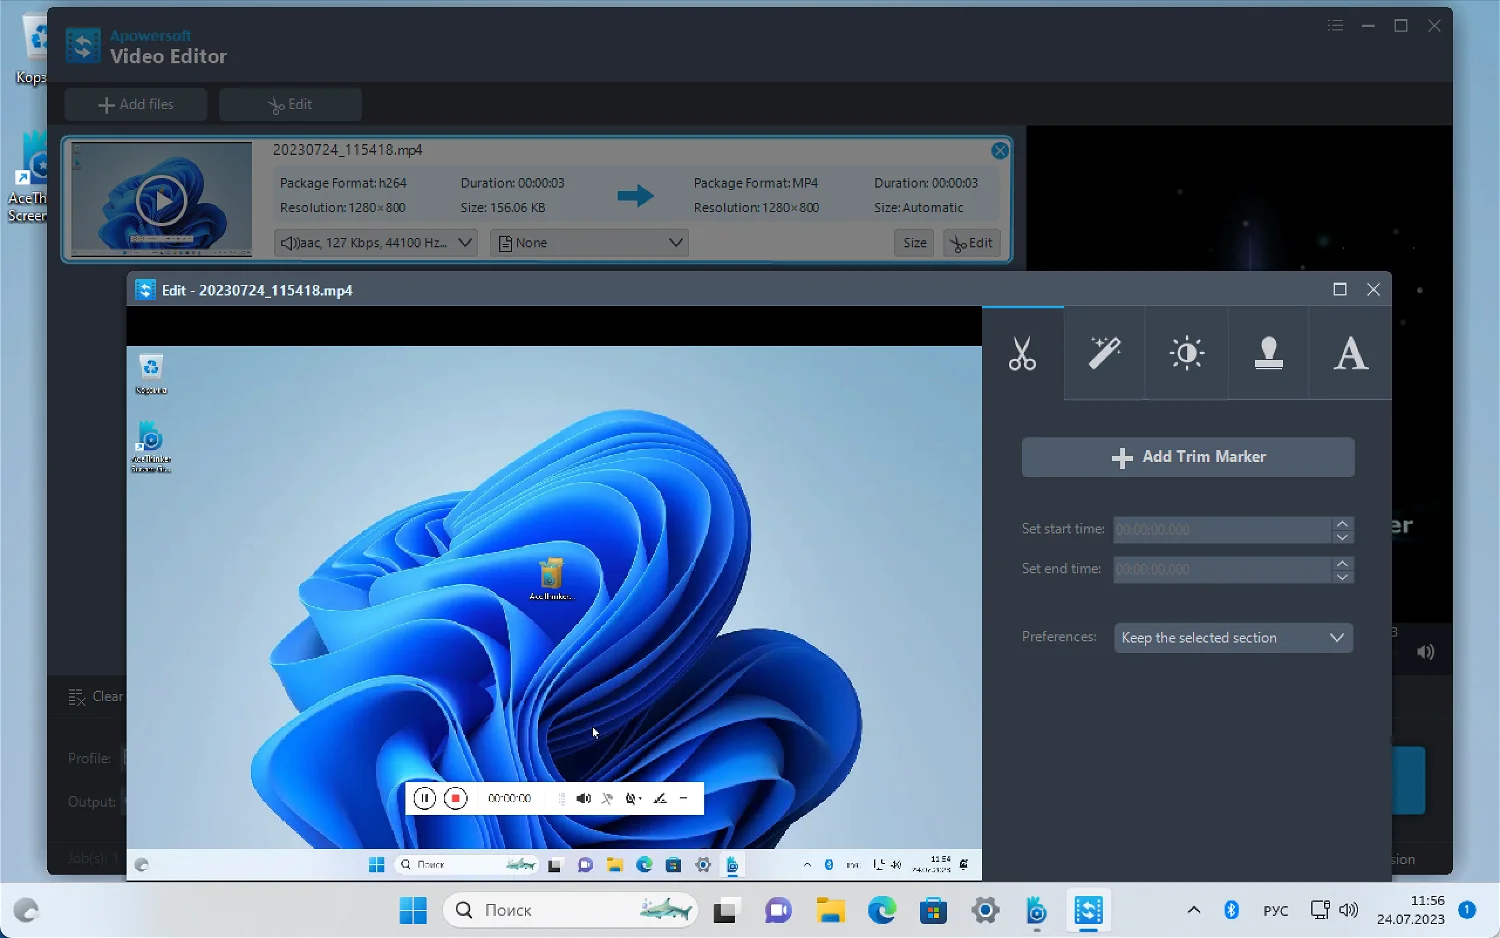
Task: Click Add files in Video Editor window
Action: tap(136, 104)
